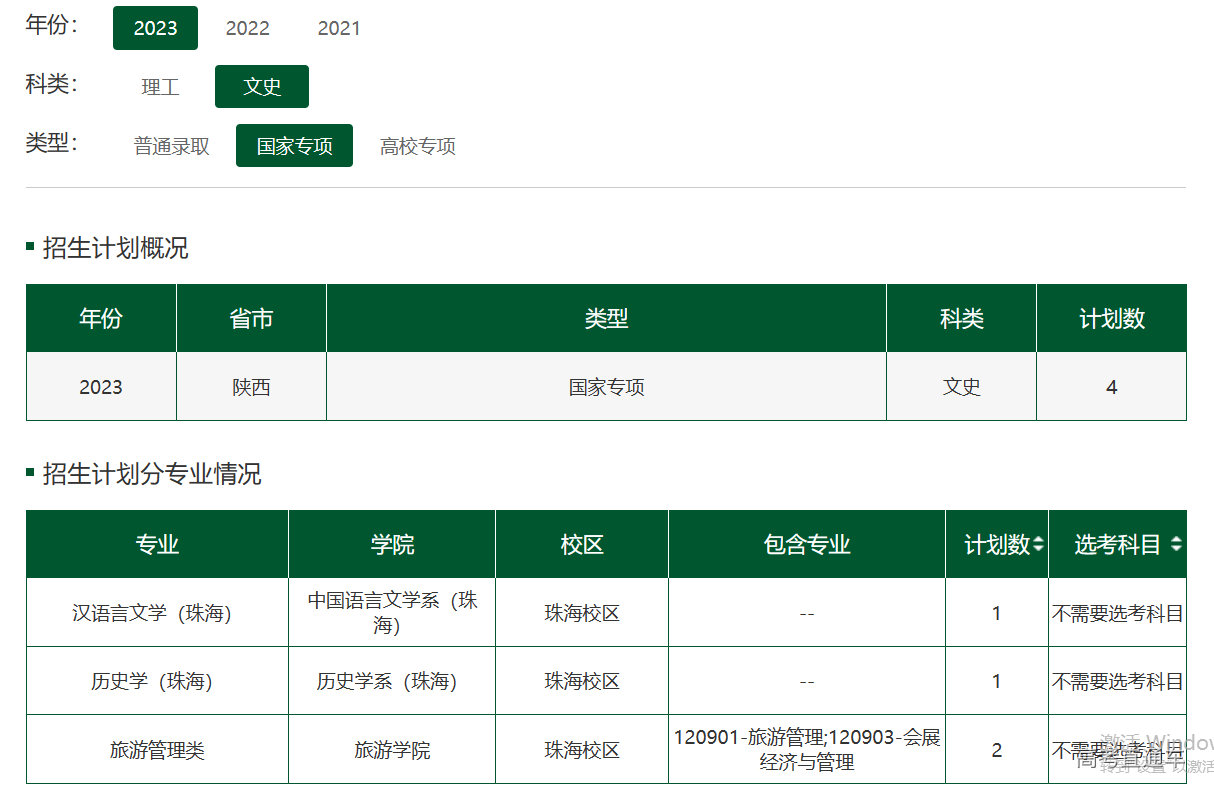Click the 学院 column header
The image size is (1214, 798).
(392, 545)
